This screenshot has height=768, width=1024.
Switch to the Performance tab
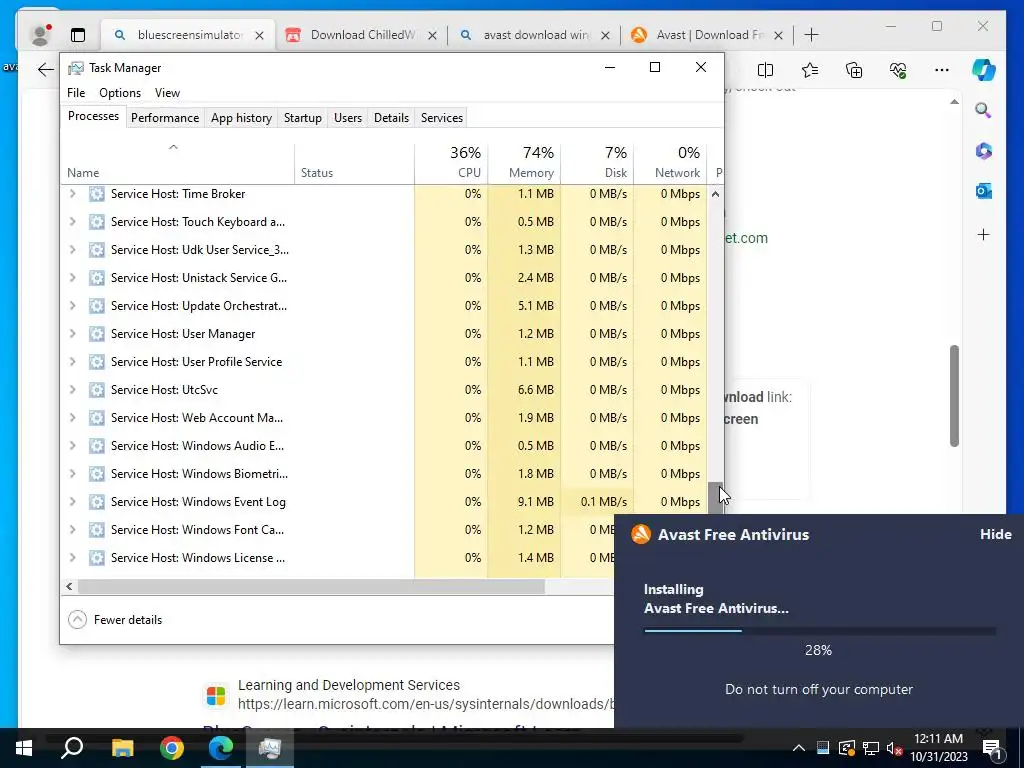[165, 118]
